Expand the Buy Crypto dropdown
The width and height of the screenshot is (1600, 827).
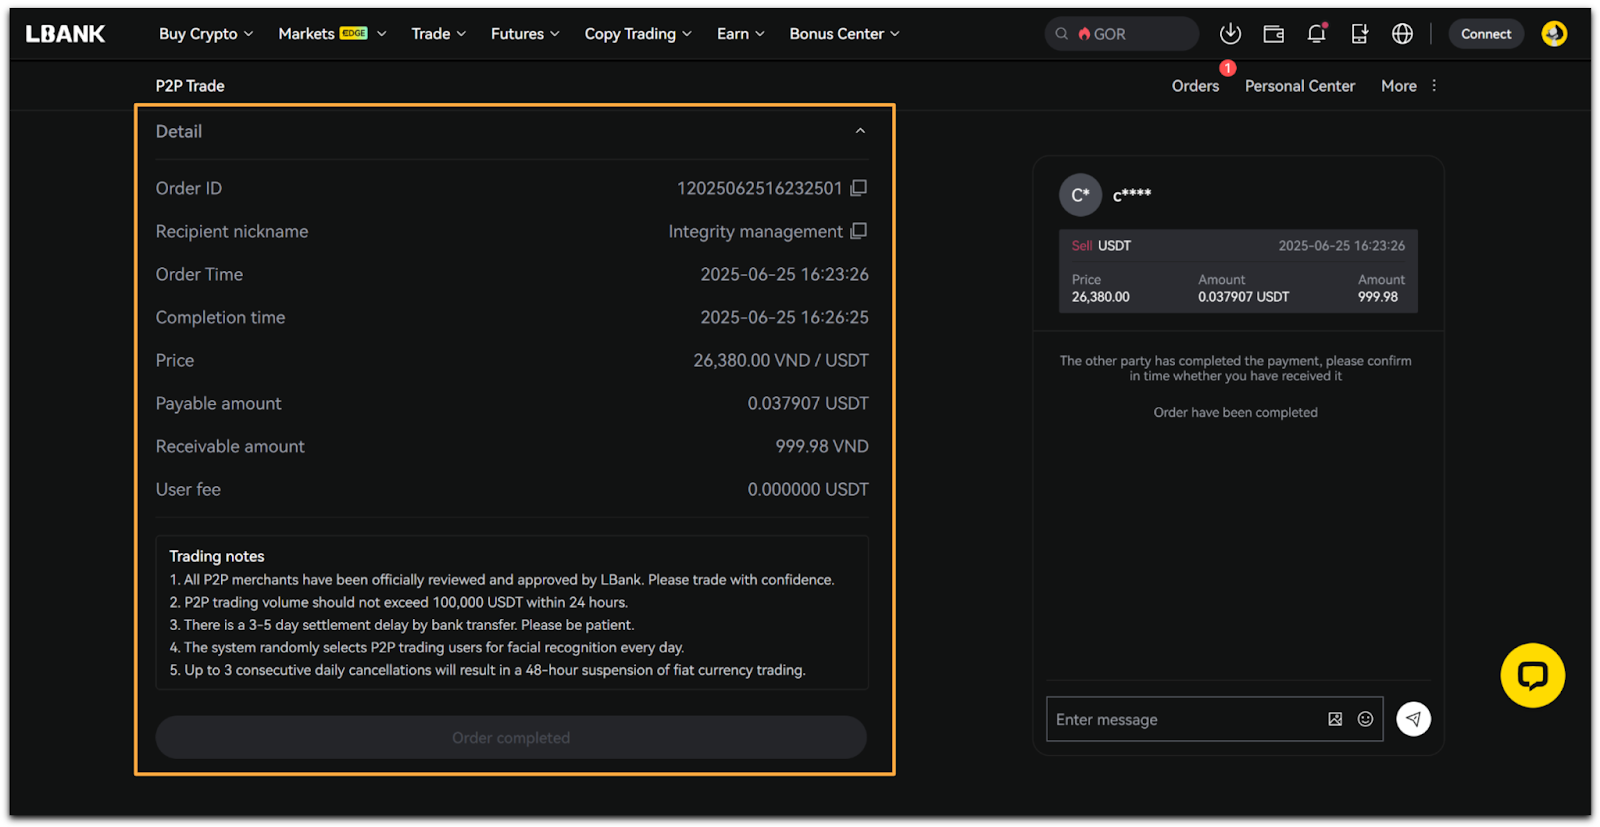(206, 34)
